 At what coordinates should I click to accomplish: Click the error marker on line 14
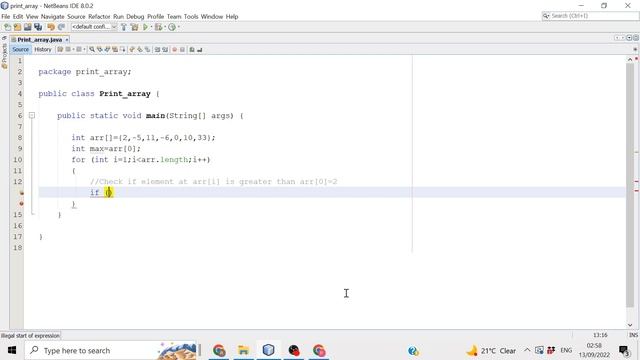21,203
